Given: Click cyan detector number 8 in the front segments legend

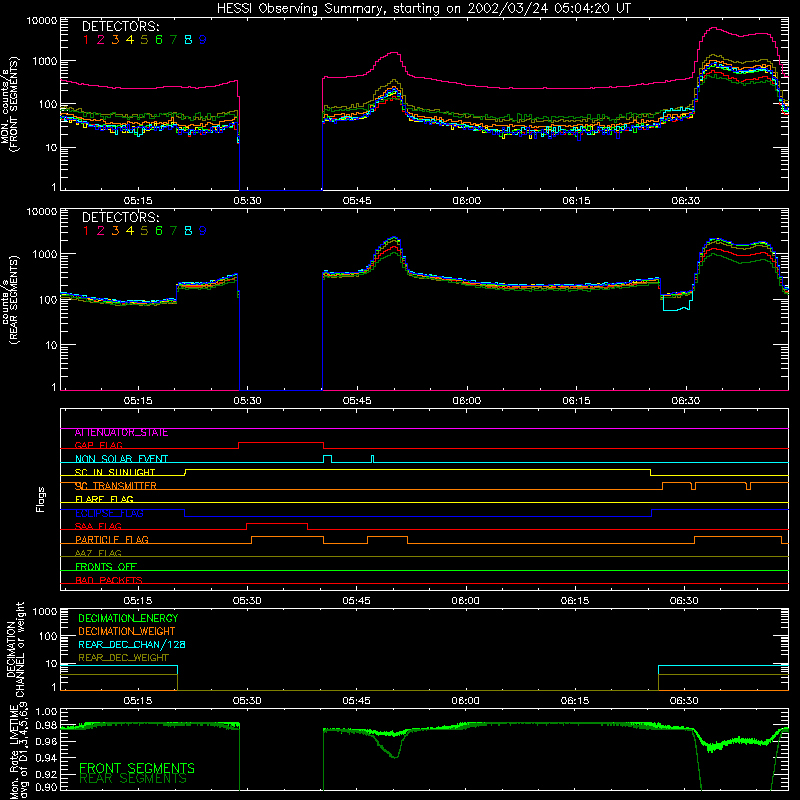Looking at the screenshot, I should 188,40.
